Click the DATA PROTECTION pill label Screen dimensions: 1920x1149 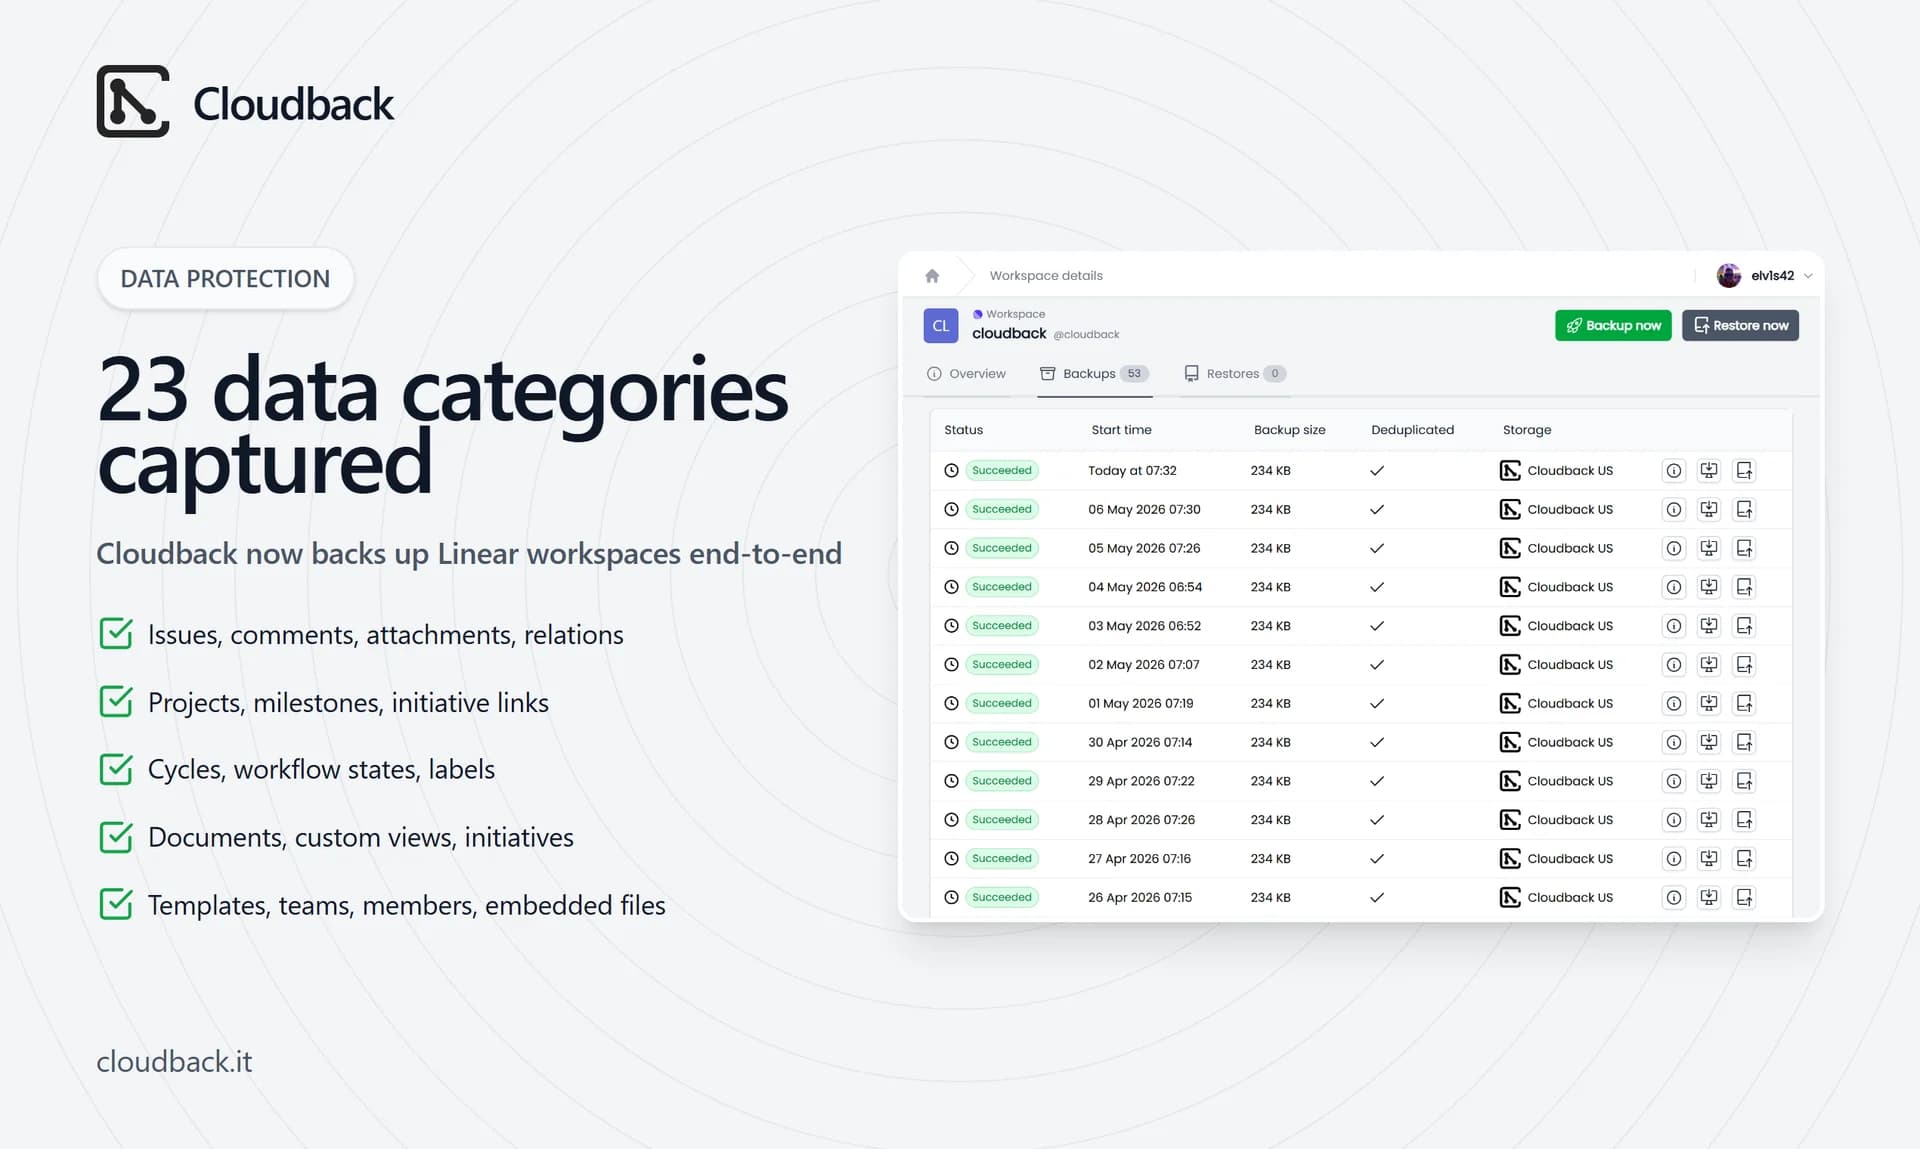tap(225, 279)
